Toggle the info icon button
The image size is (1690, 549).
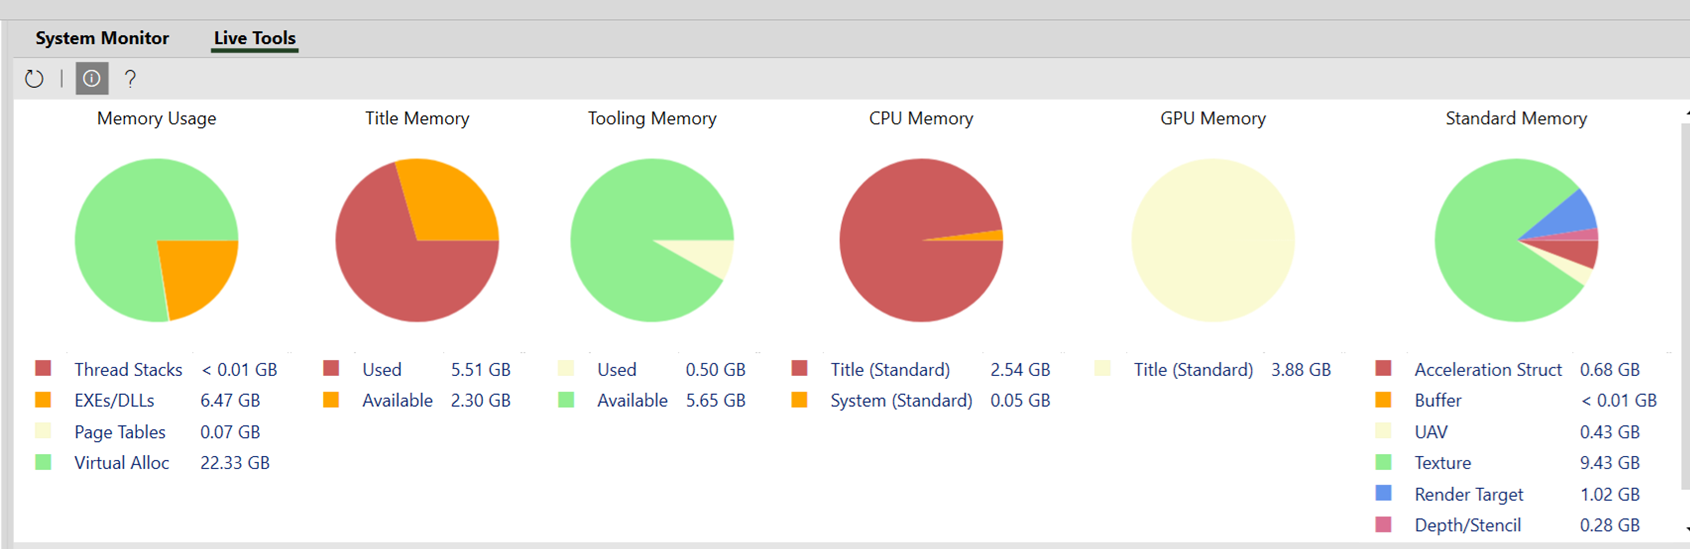(x=91, y=78)
